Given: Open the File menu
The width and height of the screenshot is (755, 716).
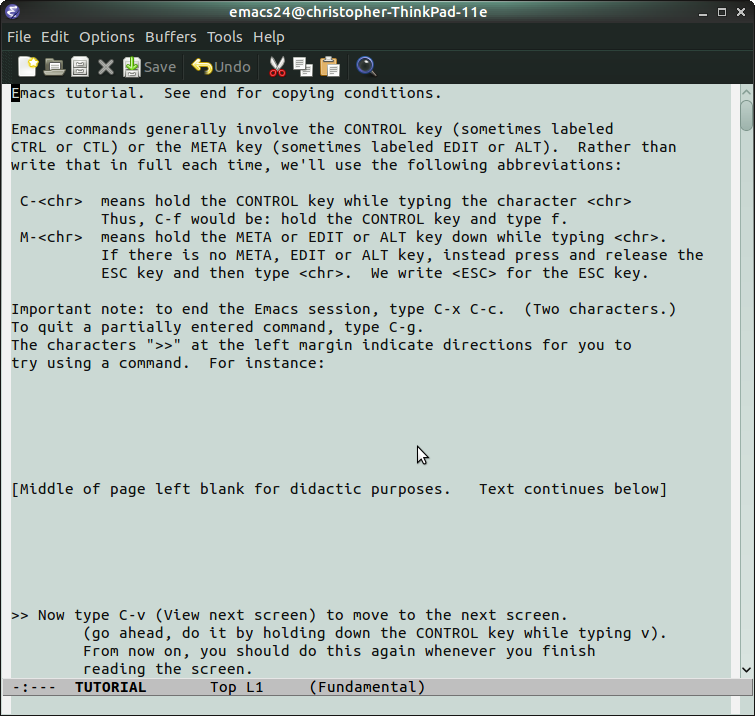Looking at the screenshot, I should [x=19, y=37].
